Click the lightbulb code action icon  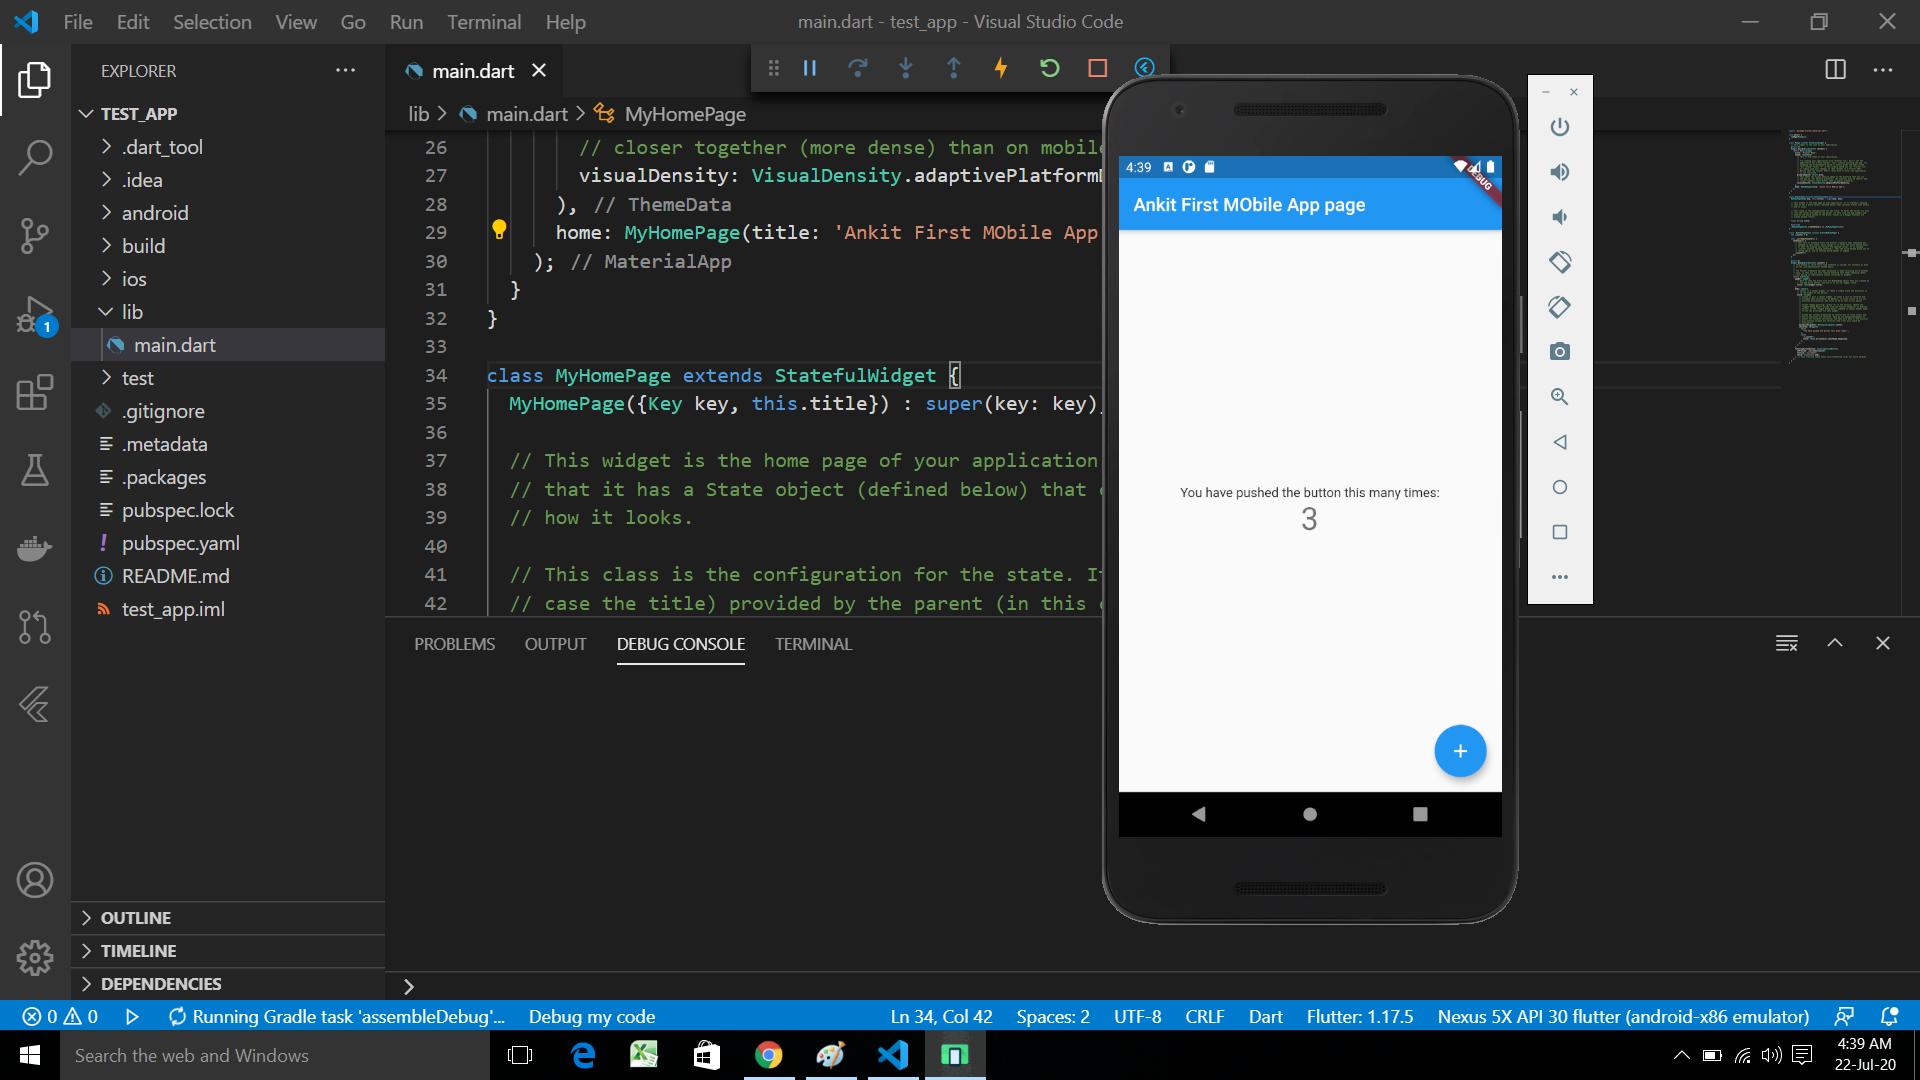click(x=499, y=230)
